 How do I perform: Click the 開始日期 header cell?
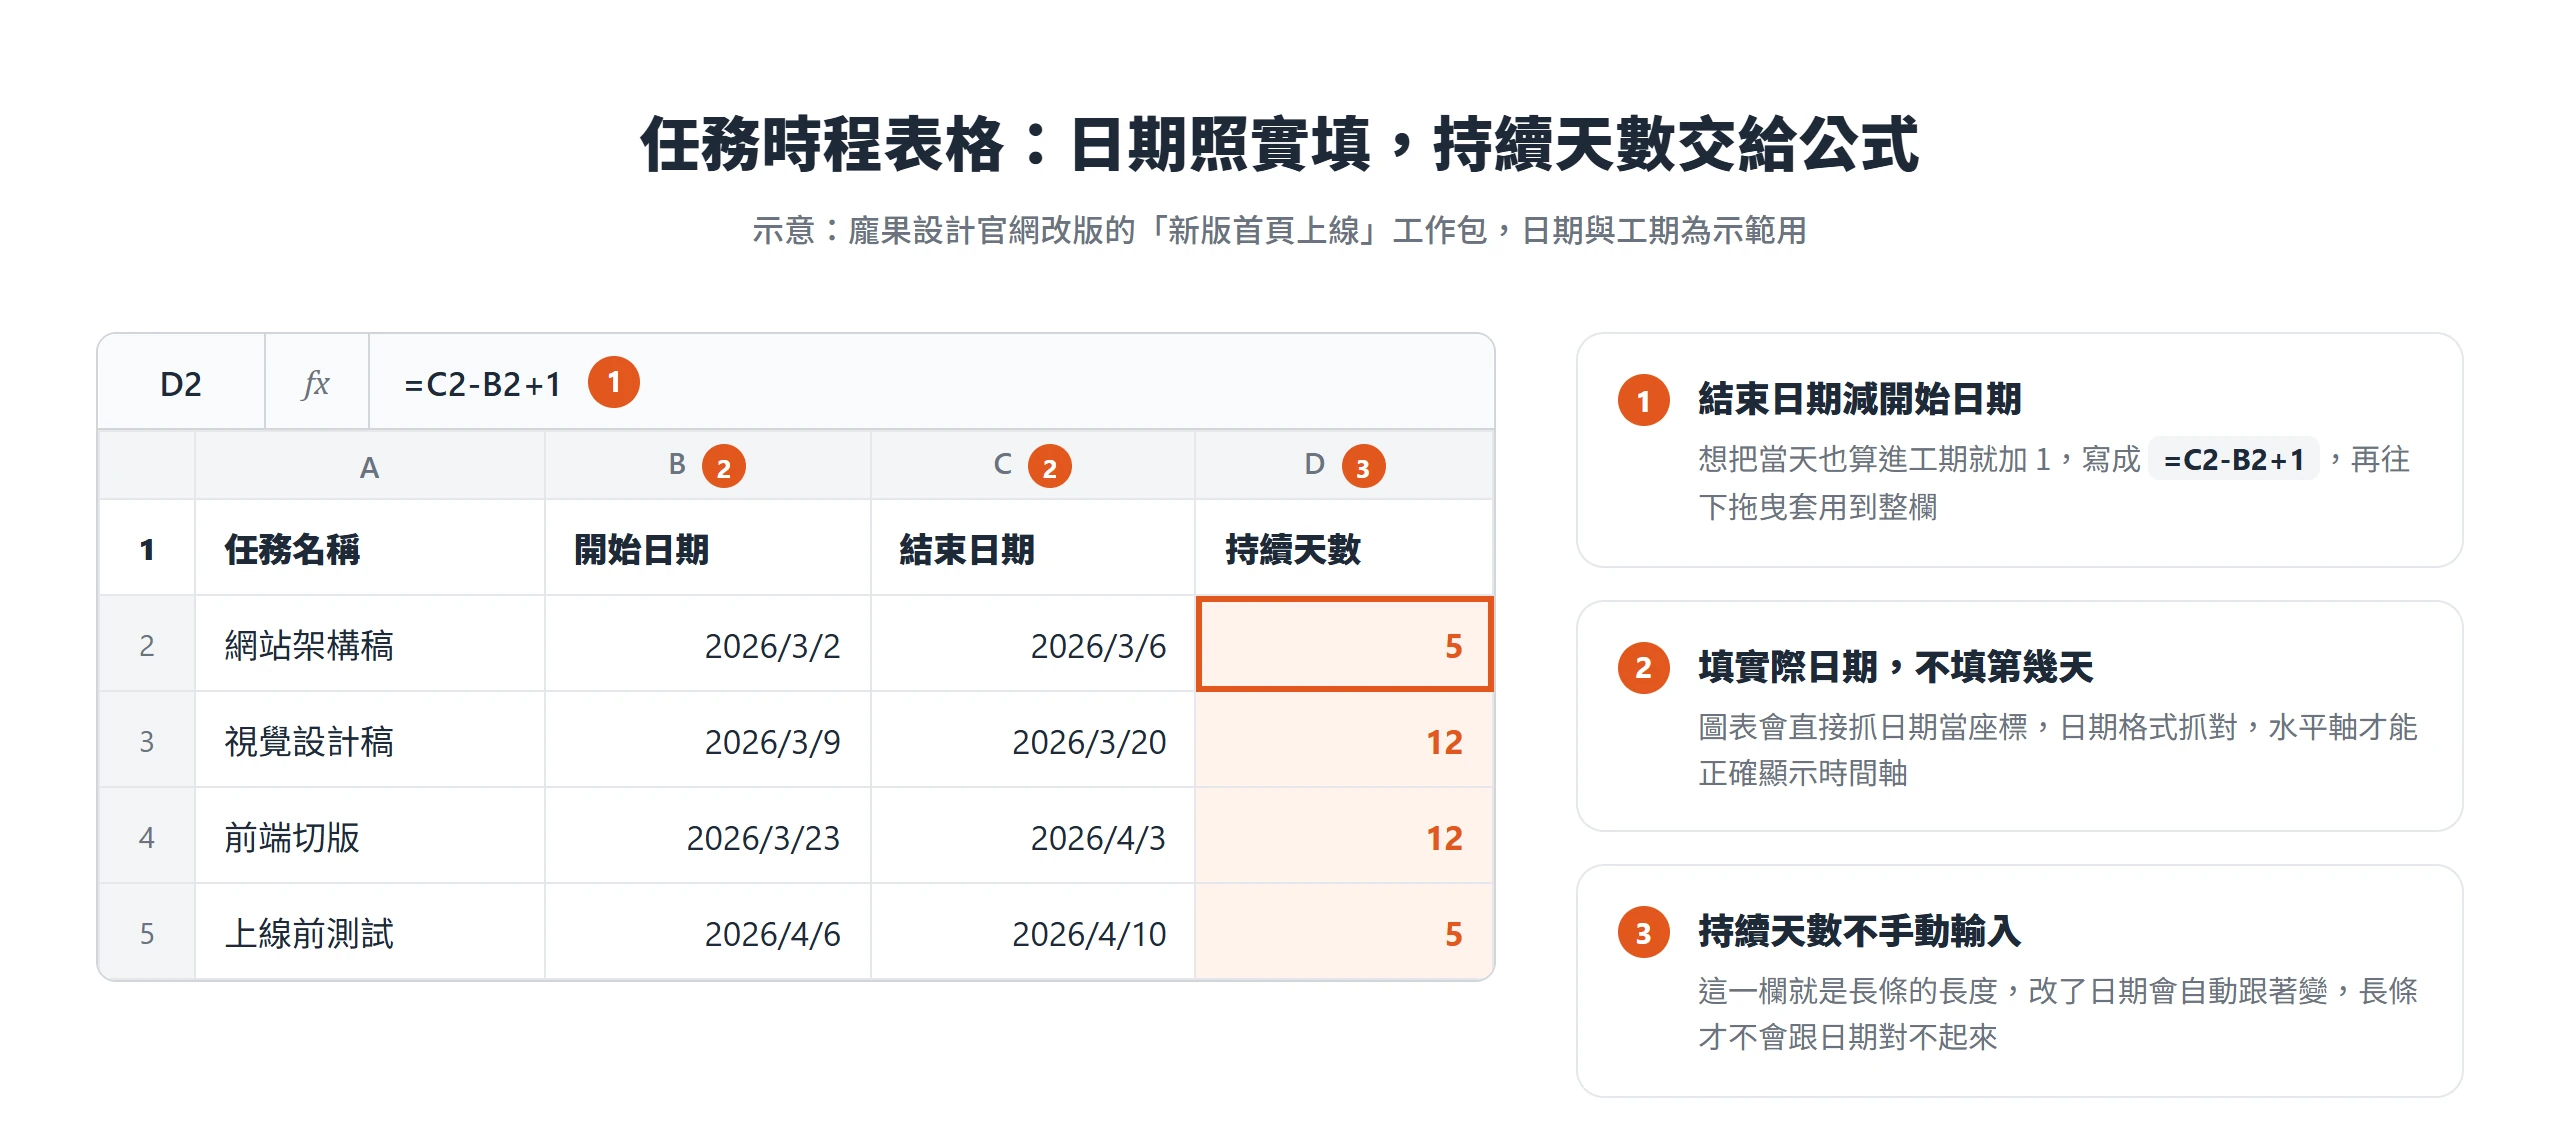[x=708, y=549]
